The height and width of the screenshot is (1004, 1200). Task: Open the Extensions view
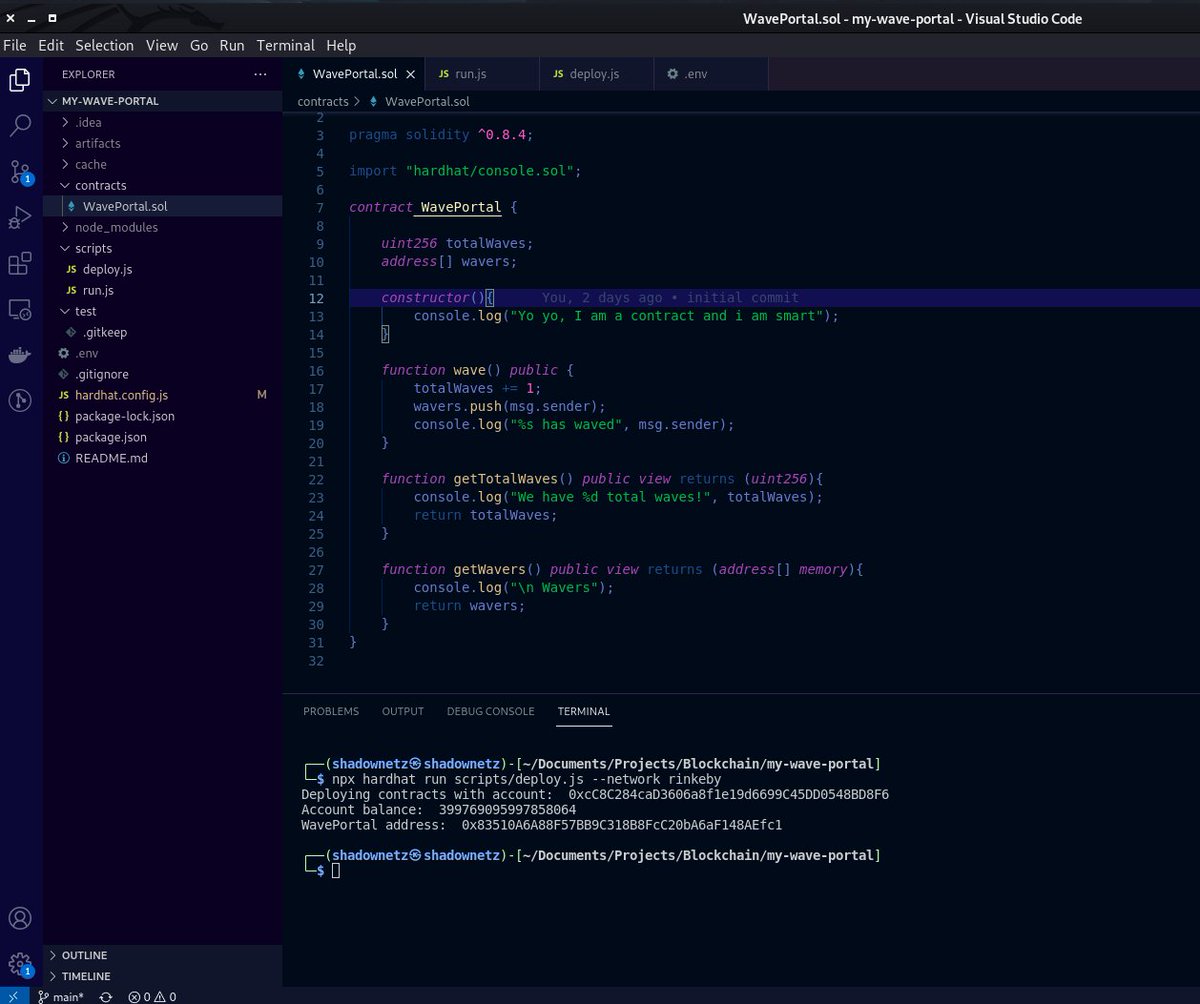pos(20,264)
